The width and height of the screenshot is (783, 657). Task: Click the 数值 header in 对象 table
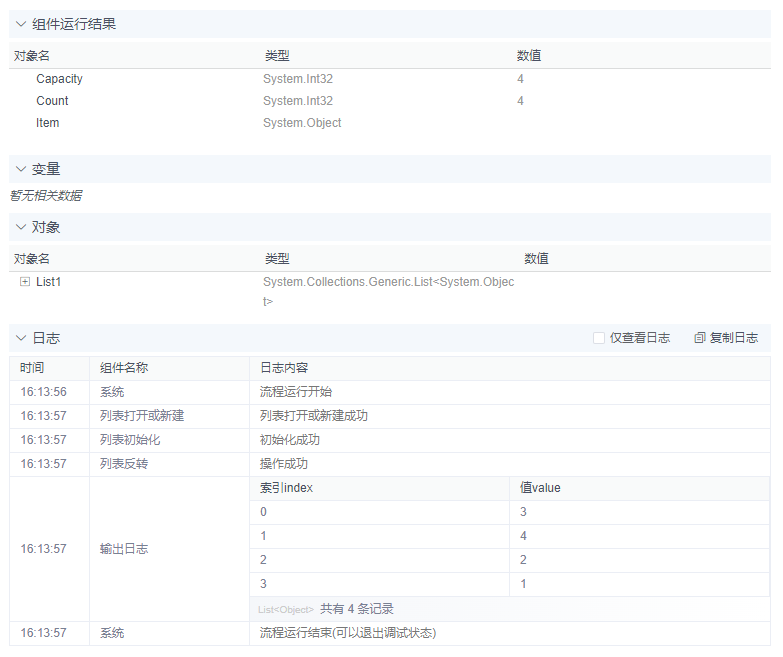click(x=536, y=259)
